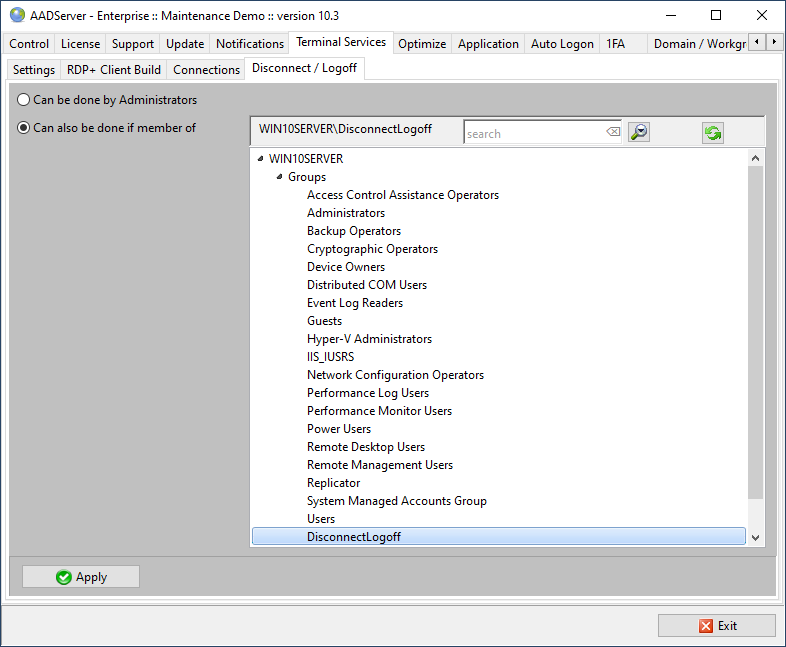Clear the search field with the X icon

click(613, 133)
